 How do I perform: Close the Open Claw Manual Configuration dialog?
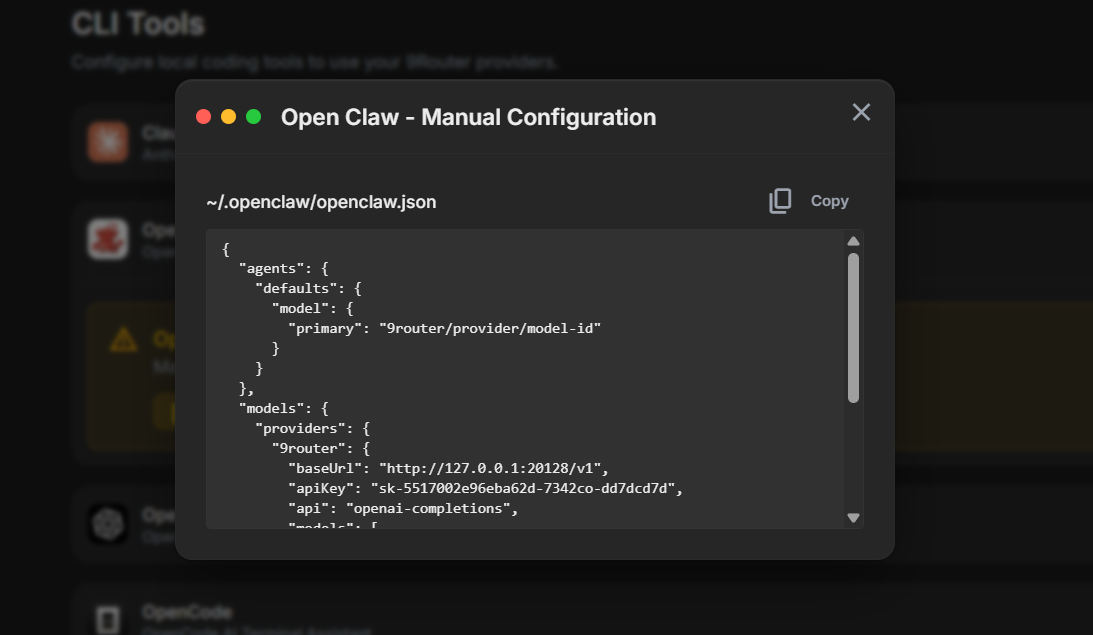[x=862, y=112]
